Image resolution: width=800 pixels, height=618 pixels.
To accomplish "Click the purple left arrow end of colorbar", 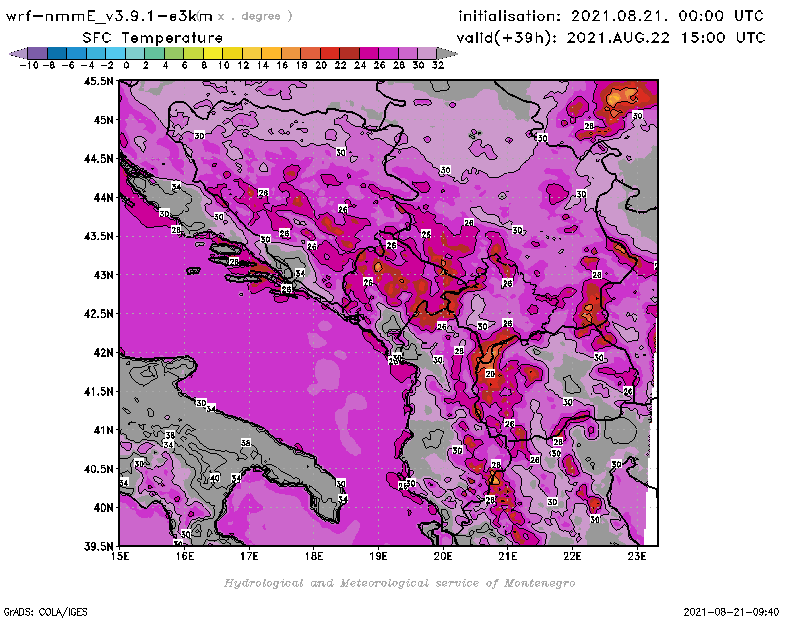I will [x=17, y=53].
